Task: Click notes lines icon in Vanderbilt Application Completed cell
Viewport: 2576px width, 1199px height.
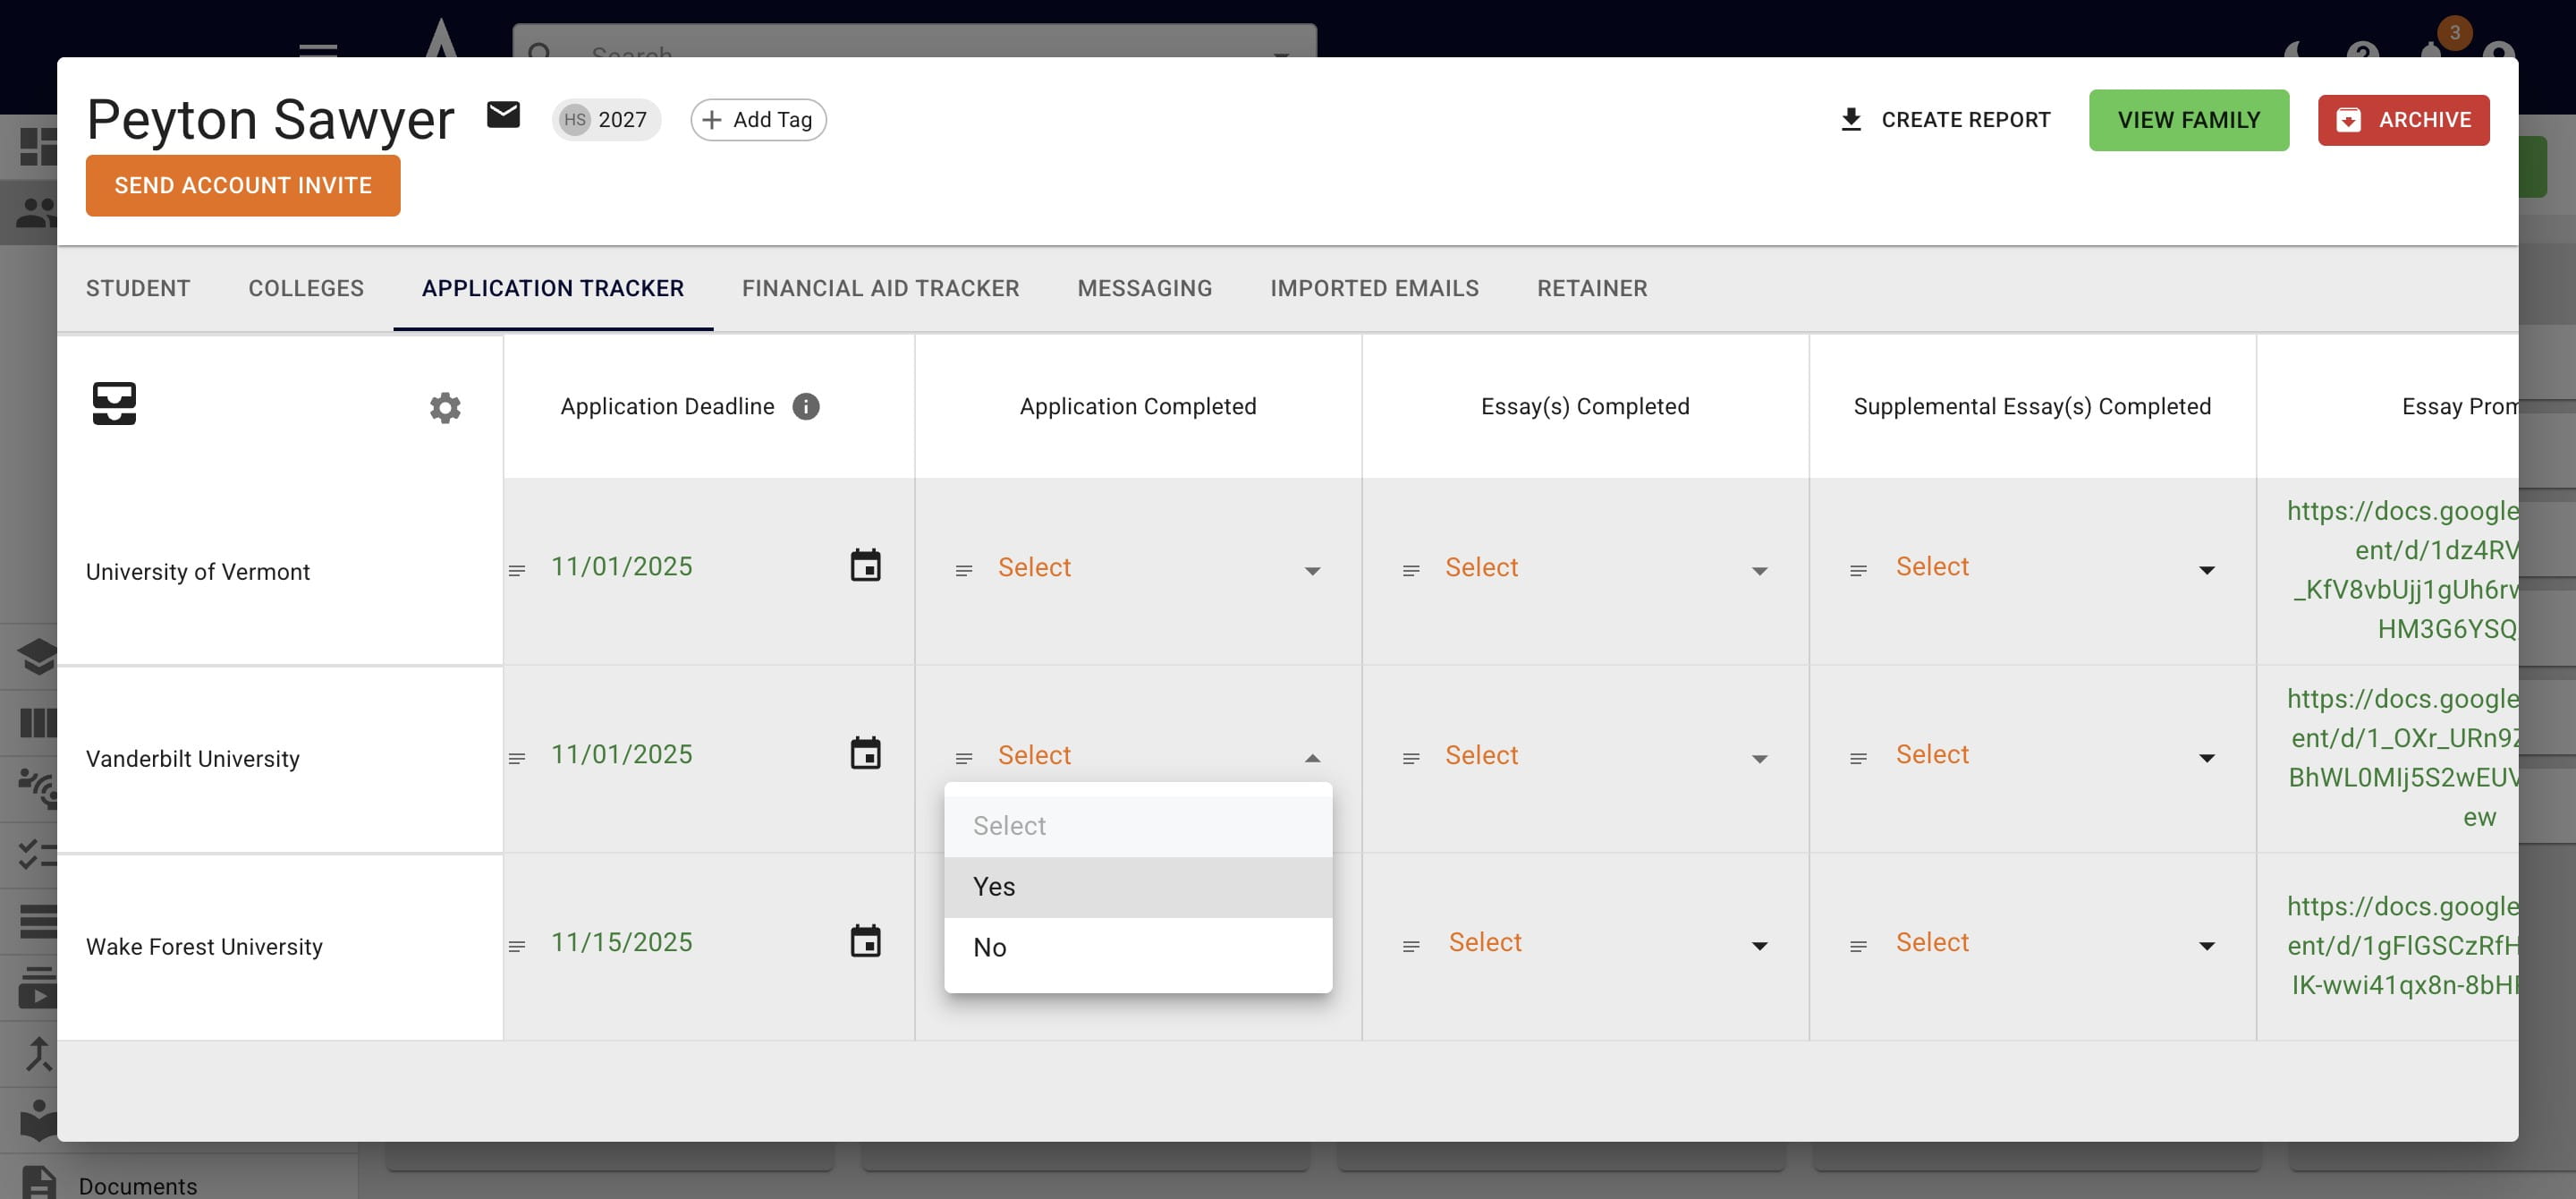Action: point(964,758)
